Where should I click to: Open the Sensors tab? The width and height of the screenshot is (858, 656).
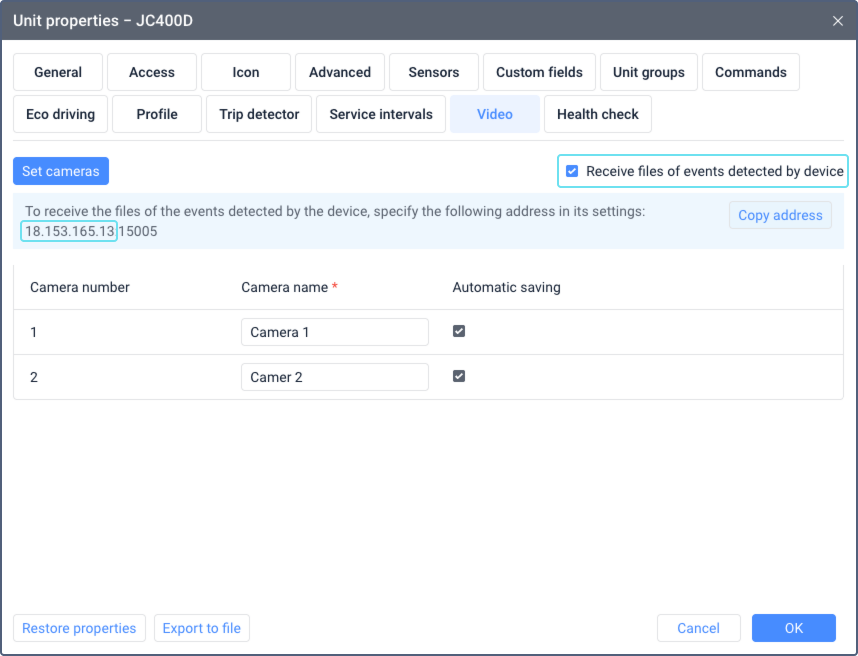pyautogui.click(x=434, y=72)
